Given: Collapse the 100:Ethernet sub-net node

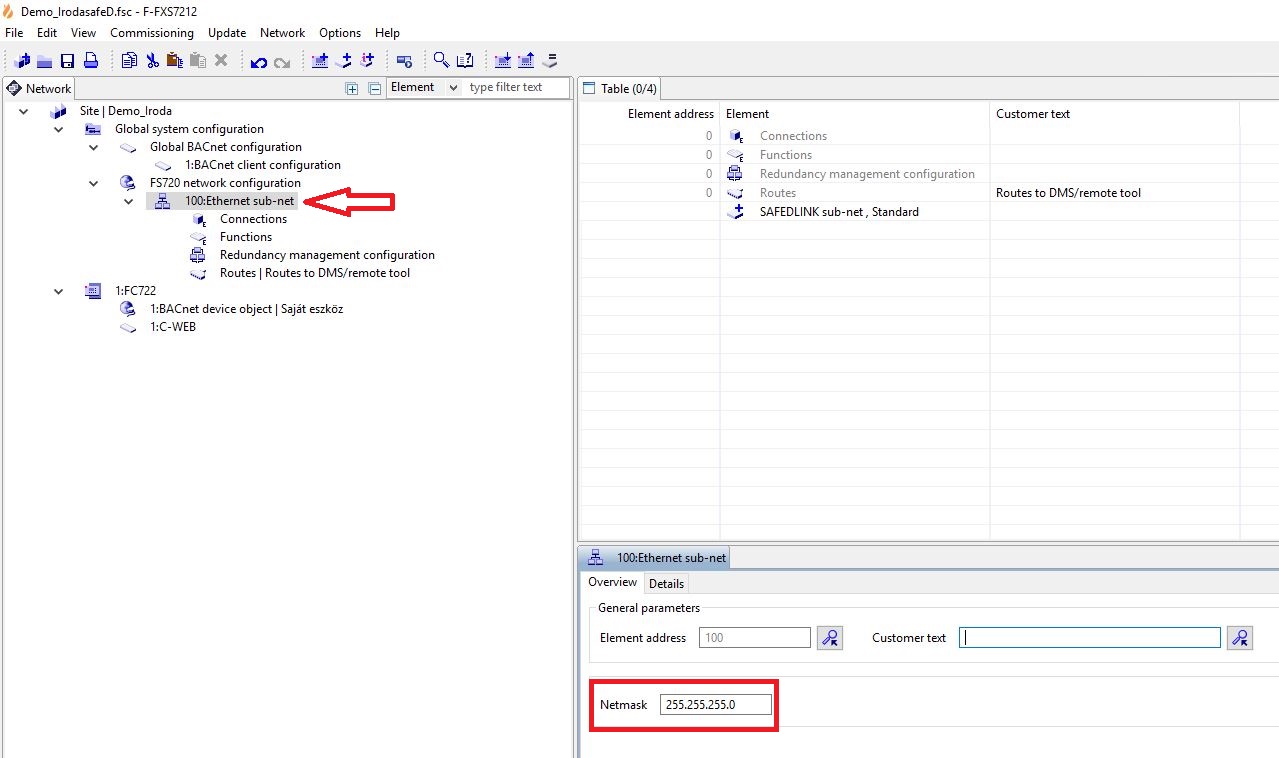Looking at the screenshot, I should (x=129, y=201).
